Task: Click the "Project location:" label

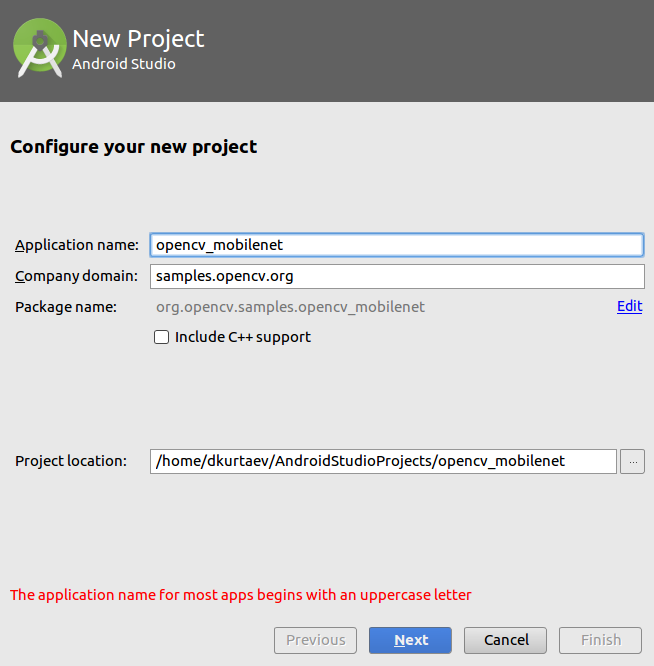Action: (71, 461)
